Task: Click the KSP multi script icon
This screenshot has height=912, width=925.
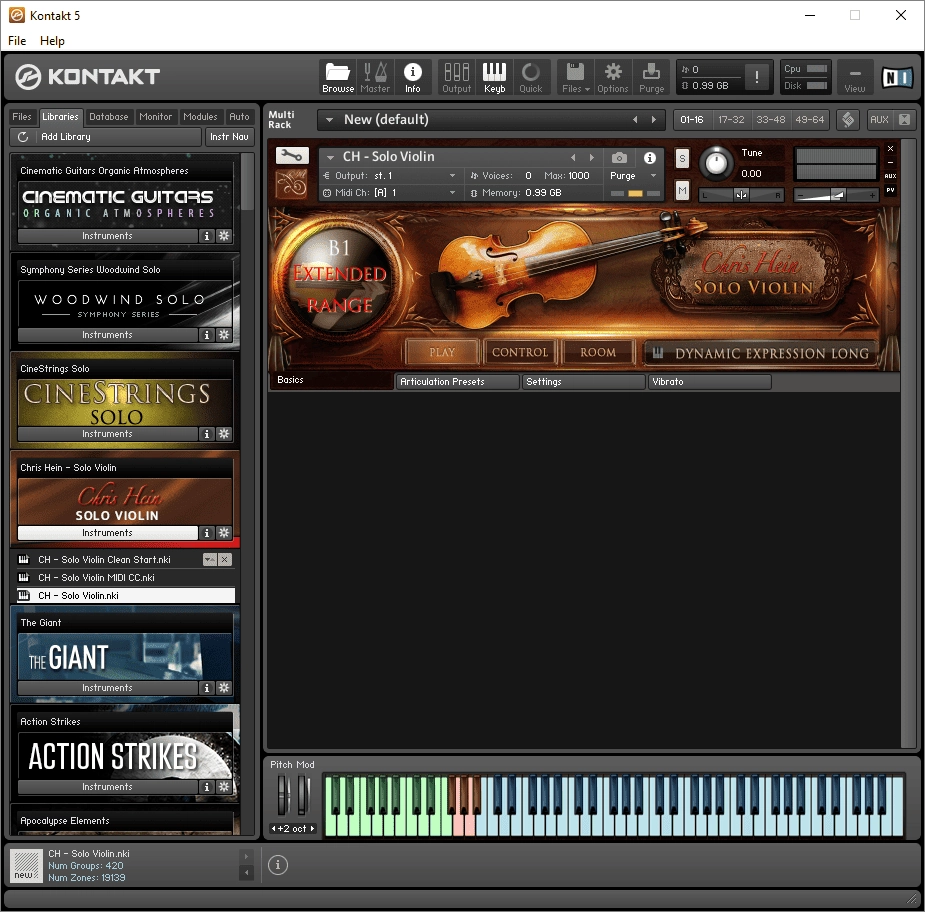Action: point(848,120)
